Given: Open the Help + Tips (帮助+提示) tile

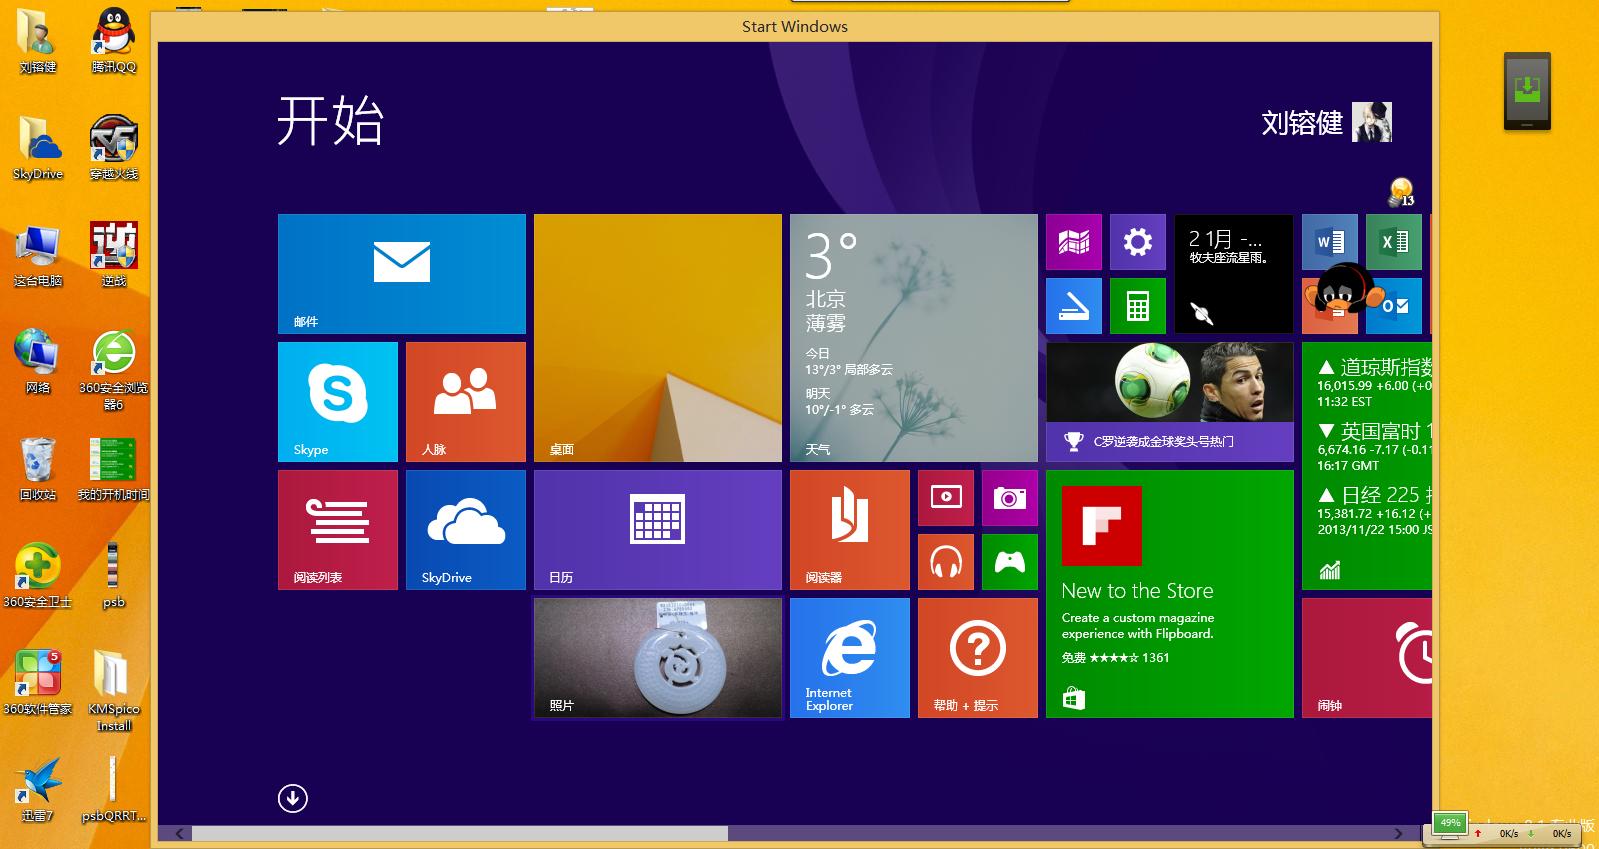Looking at the screenshot, I should tap(977, 657).
